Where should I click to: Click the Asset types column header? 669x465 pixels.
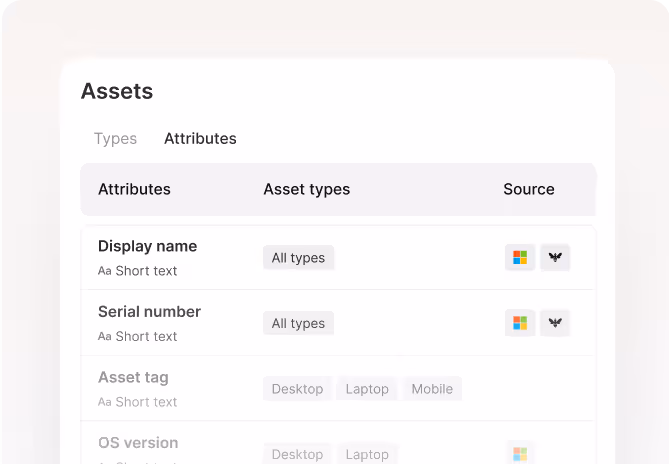click(x=306, y=189)
